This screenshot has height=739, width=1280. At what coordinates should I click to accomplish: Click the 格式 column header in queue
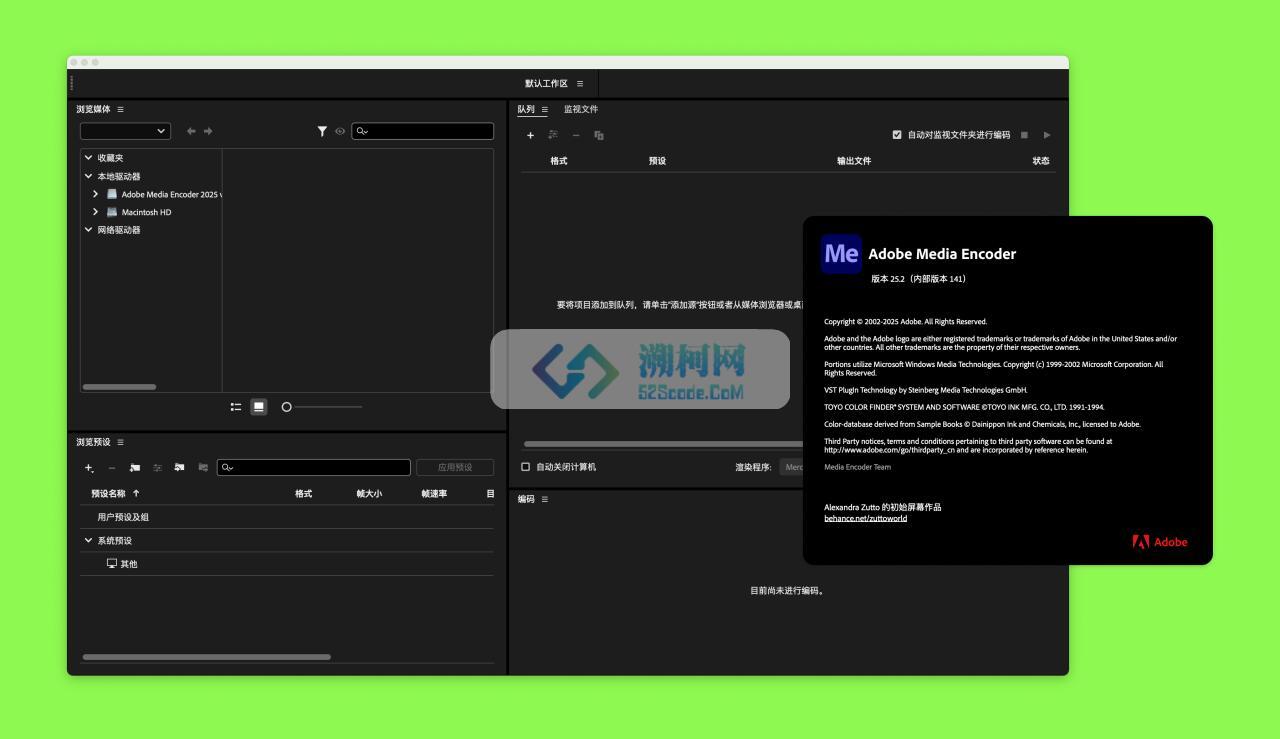[559, 161]
